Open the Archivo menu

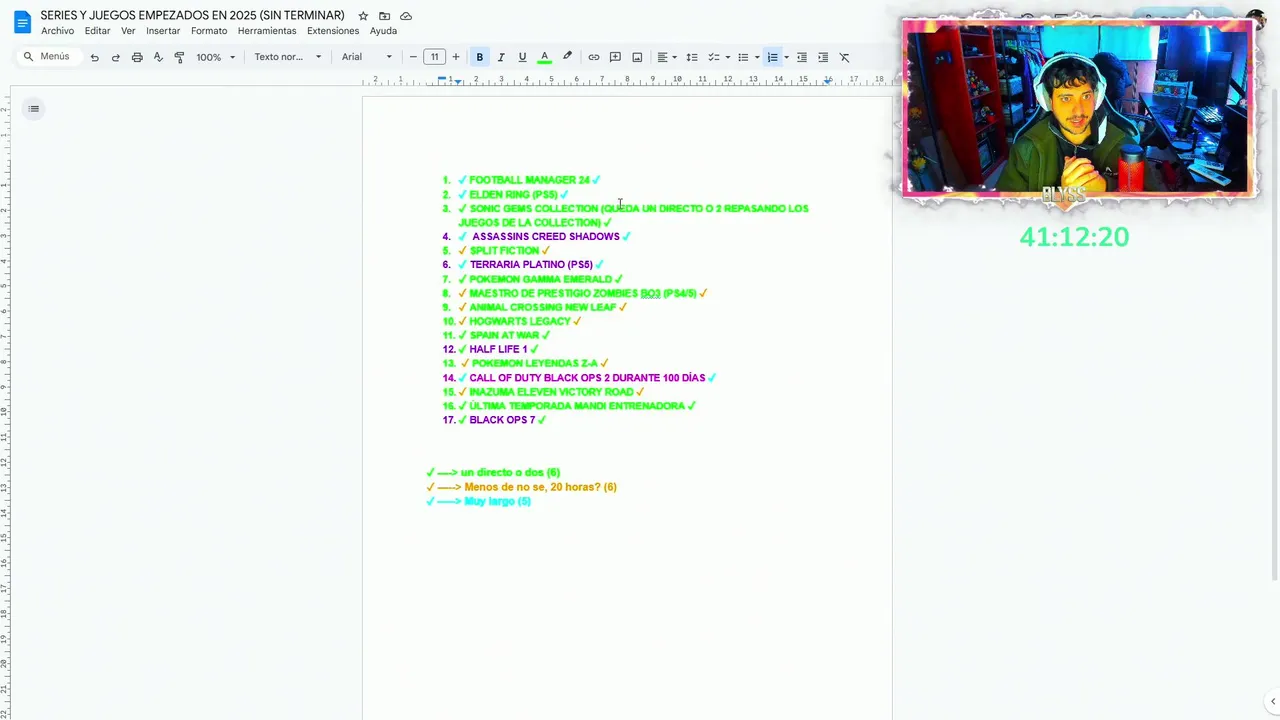pyautogui.click(x=57, y=31)
